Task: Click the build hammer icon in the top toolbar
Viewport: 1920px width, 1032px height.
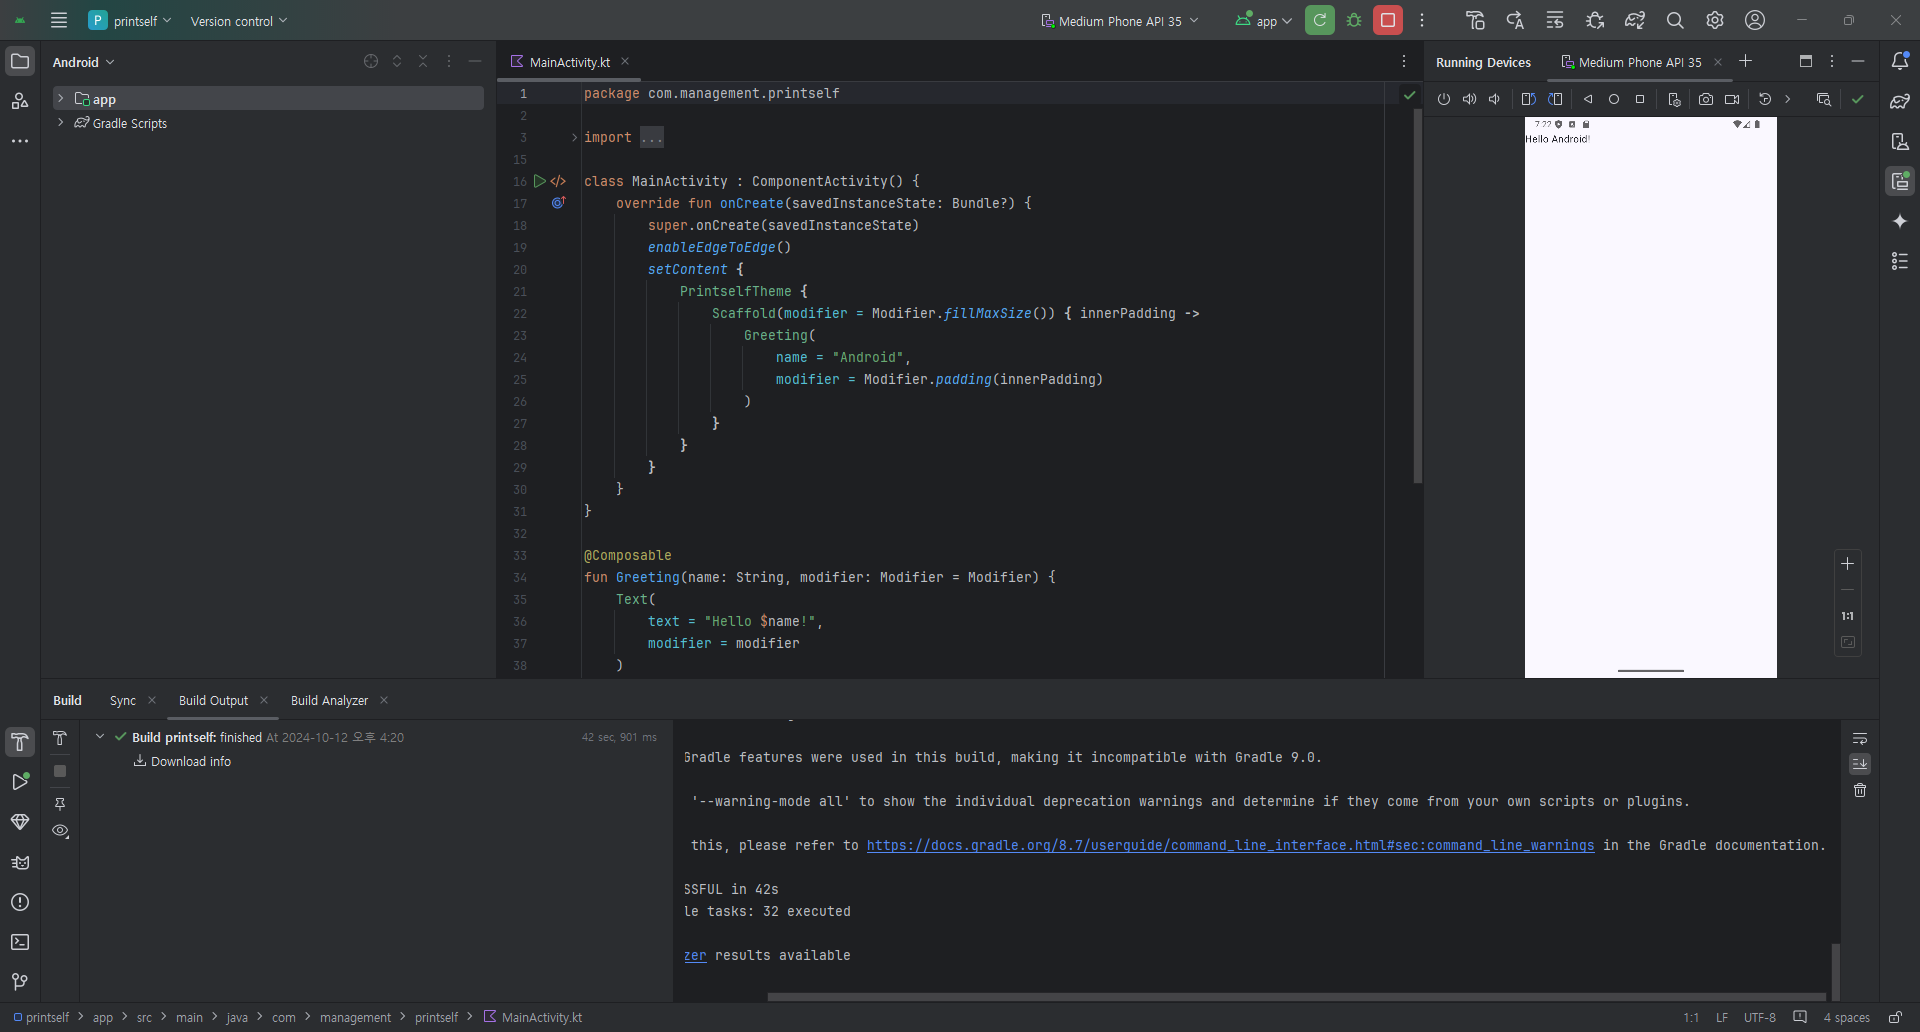Action: point(1475,20)
